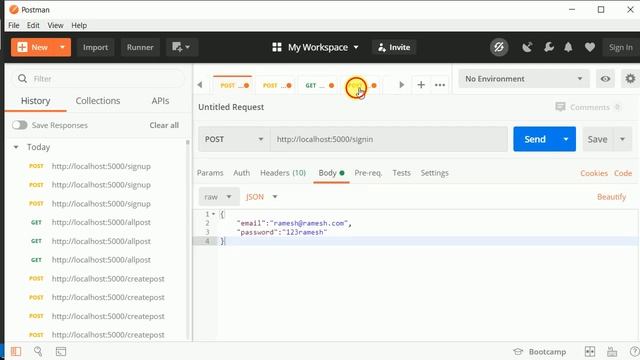Collapse the Today history group
640x360 pixels.
coord(16,147)
